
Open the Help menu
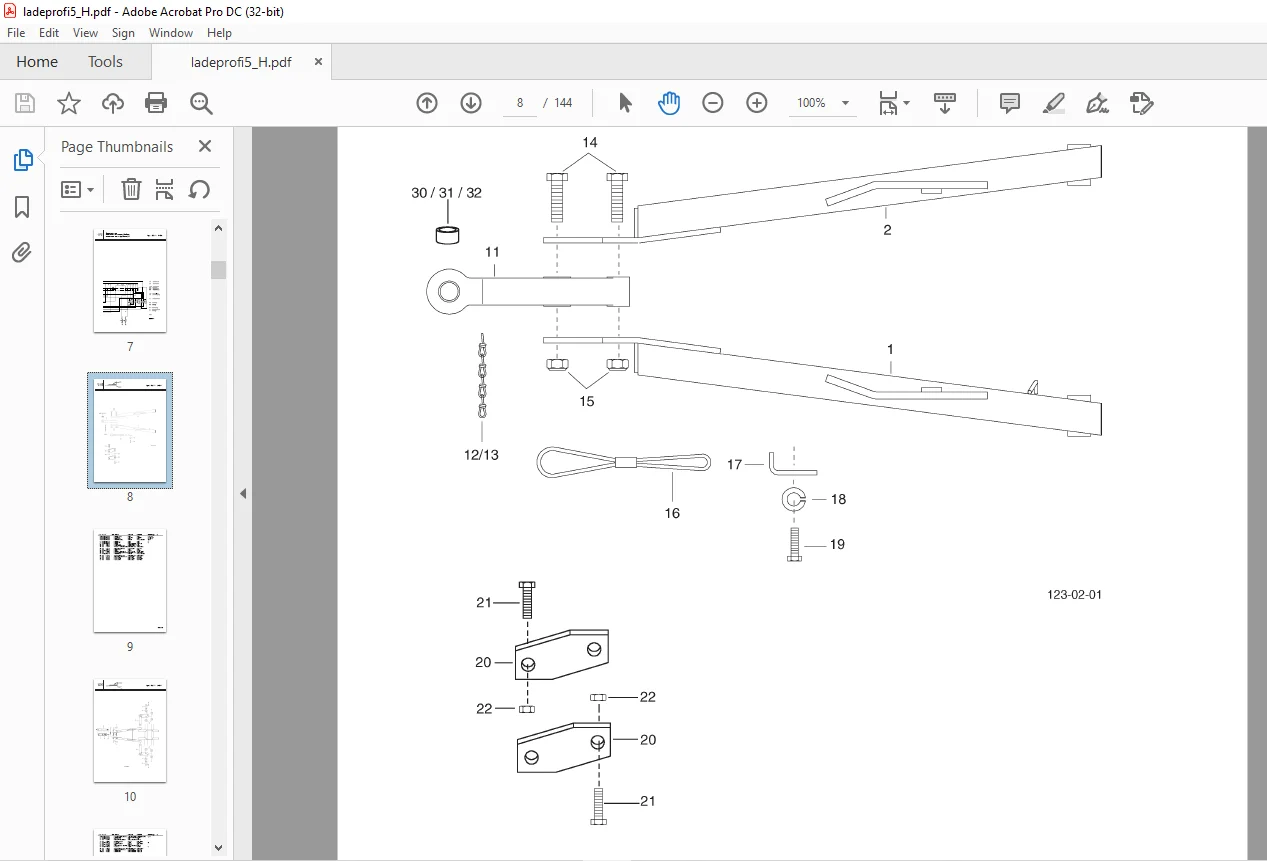[219, 33]
